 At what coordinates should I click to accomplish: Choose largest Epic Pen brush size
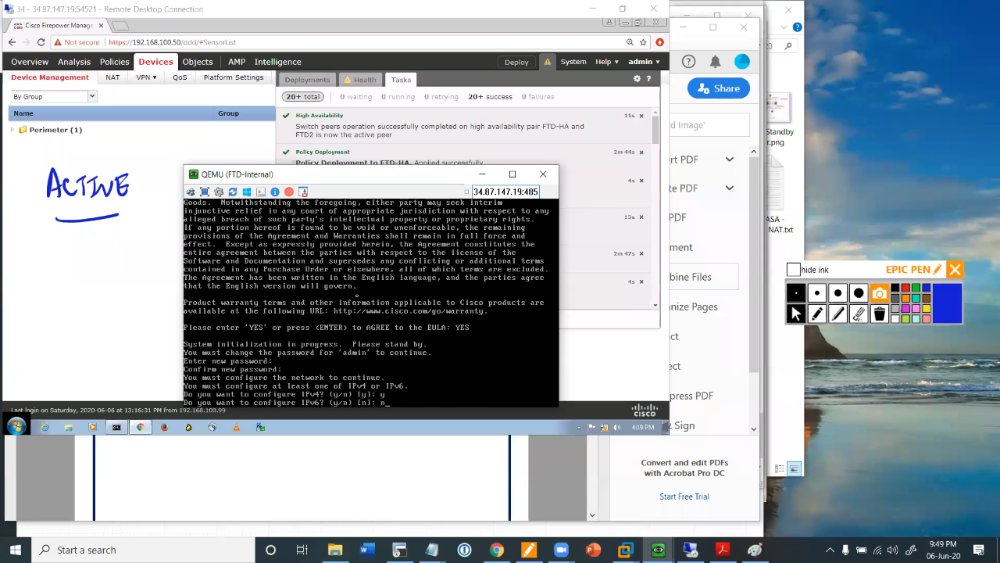pyautogui.click(x=858, y=293)
